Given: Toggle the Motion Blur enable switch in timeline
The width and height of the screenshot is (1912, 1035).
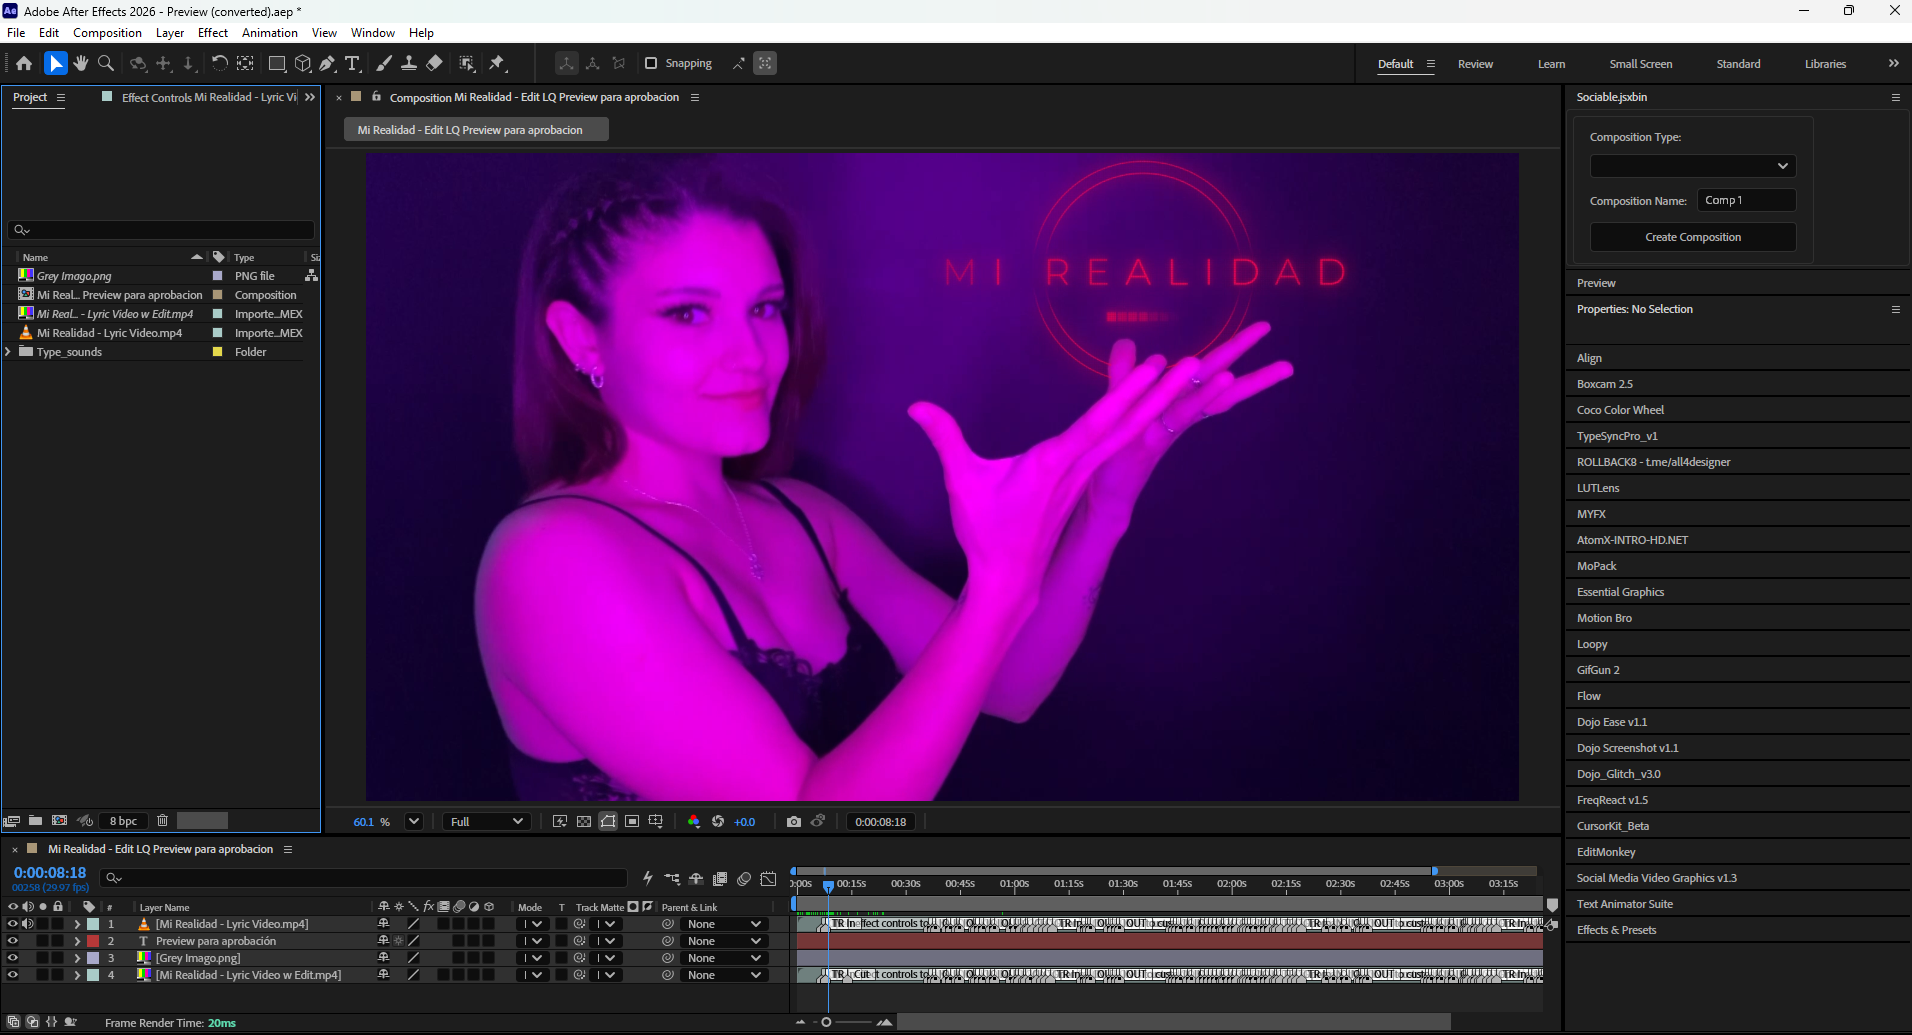Looking at the screenshot, I should (744, 878).
